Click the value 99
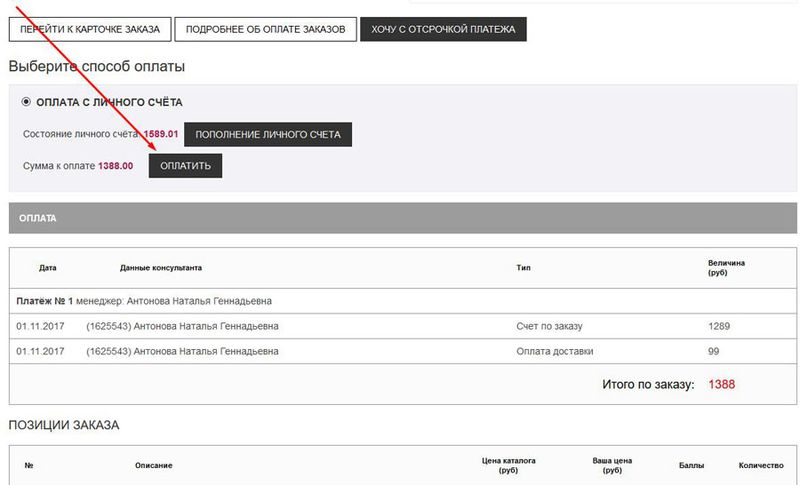The image size is (800, 485). pos(713,351)
